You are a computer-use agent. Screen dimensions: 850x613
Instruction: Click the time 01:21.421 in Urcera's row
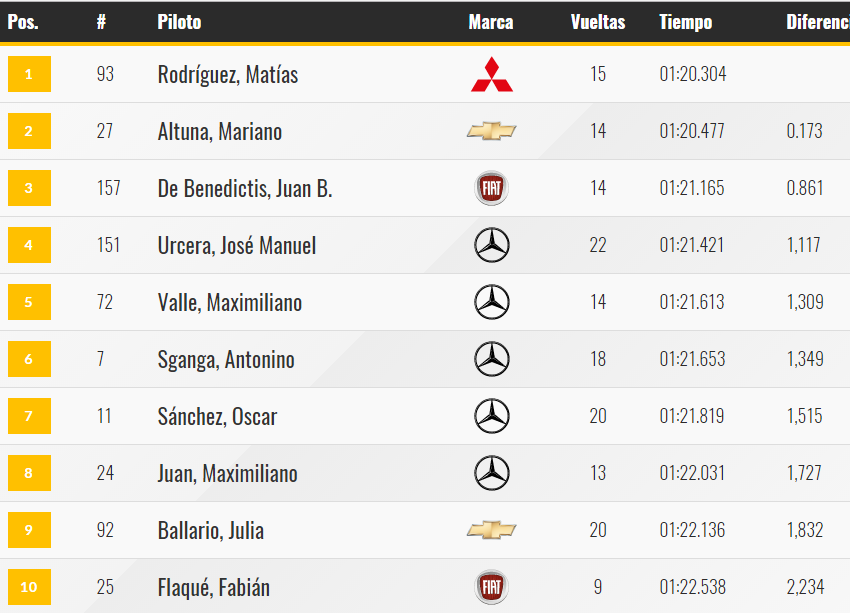tap(692, 245)
